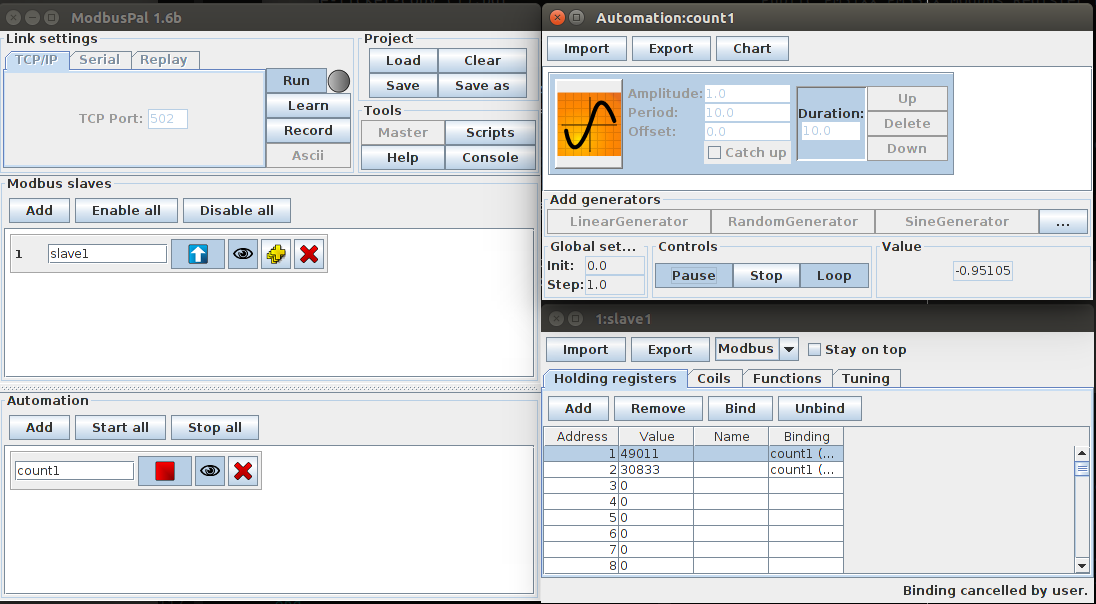This screenshot has width=1096, height=604.
Task: Click the Stop control button
Action: point(766,275)
